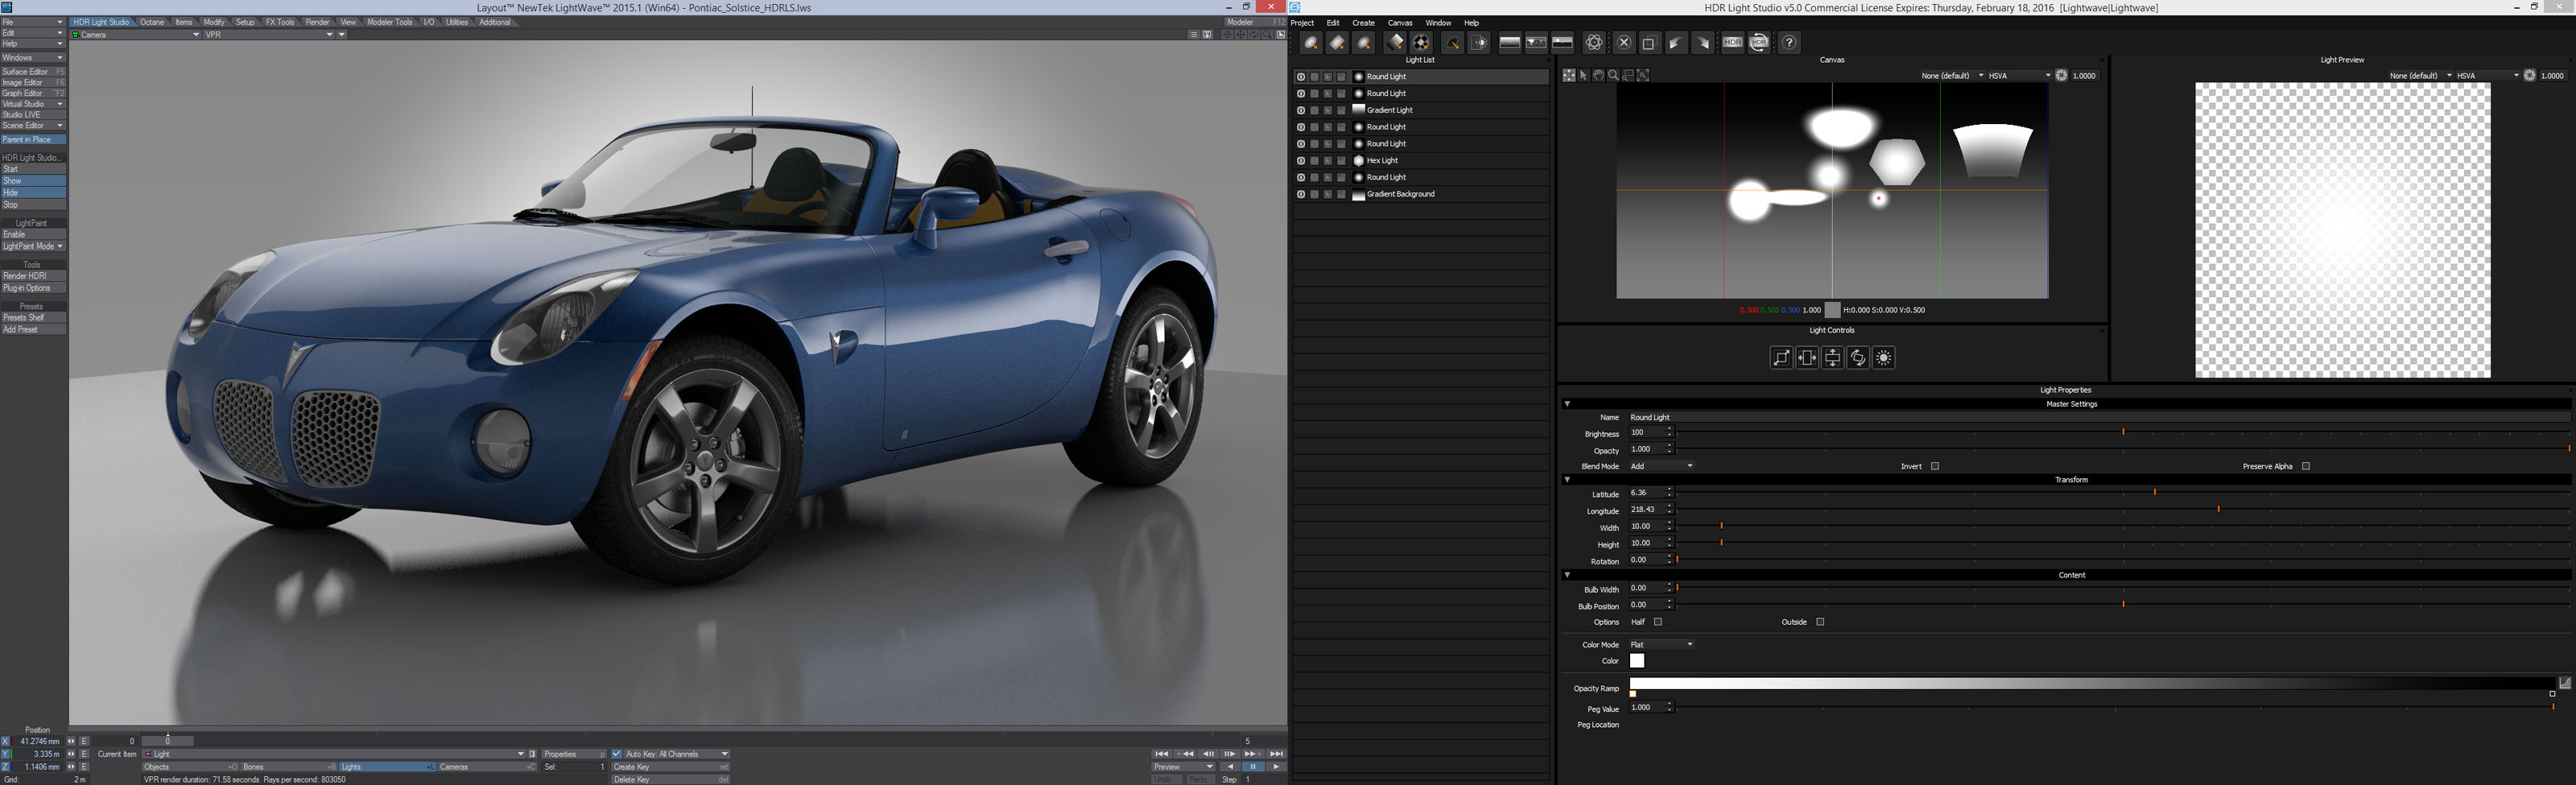2576x785 pixels.
Task: Click the Surface Editor button
Action: pos(33,72)
